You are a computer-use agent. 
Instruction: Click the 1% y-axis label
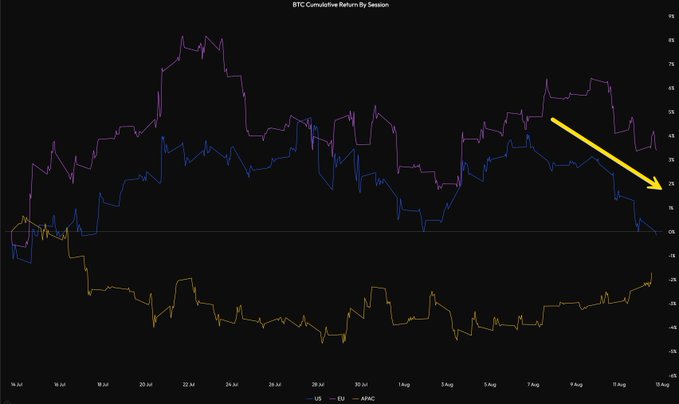click(x=671, y=208)
